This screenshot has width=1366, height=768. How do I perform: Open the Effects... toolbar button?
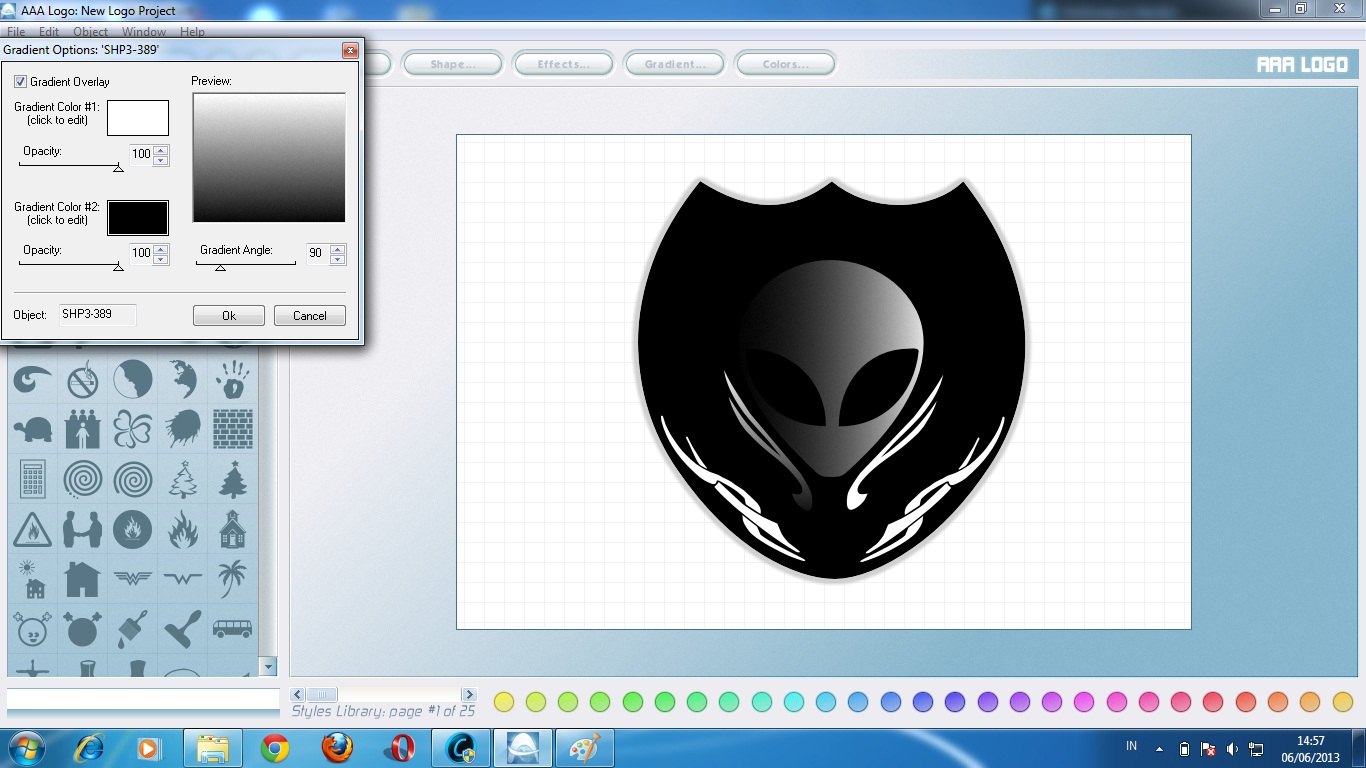[563, 64]
